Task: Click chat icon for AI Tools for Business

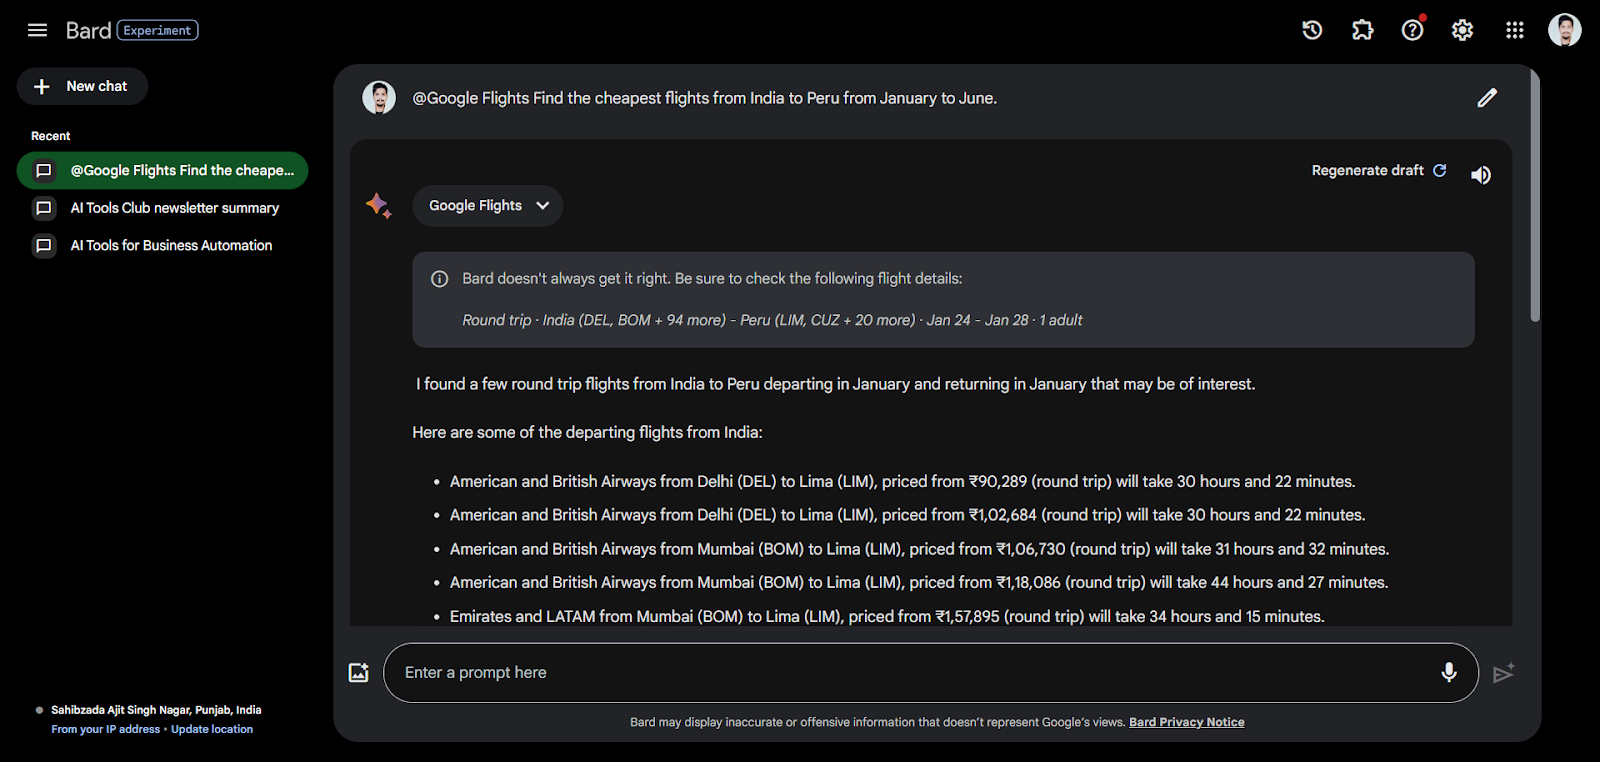Action: click(x=44, y=245)
